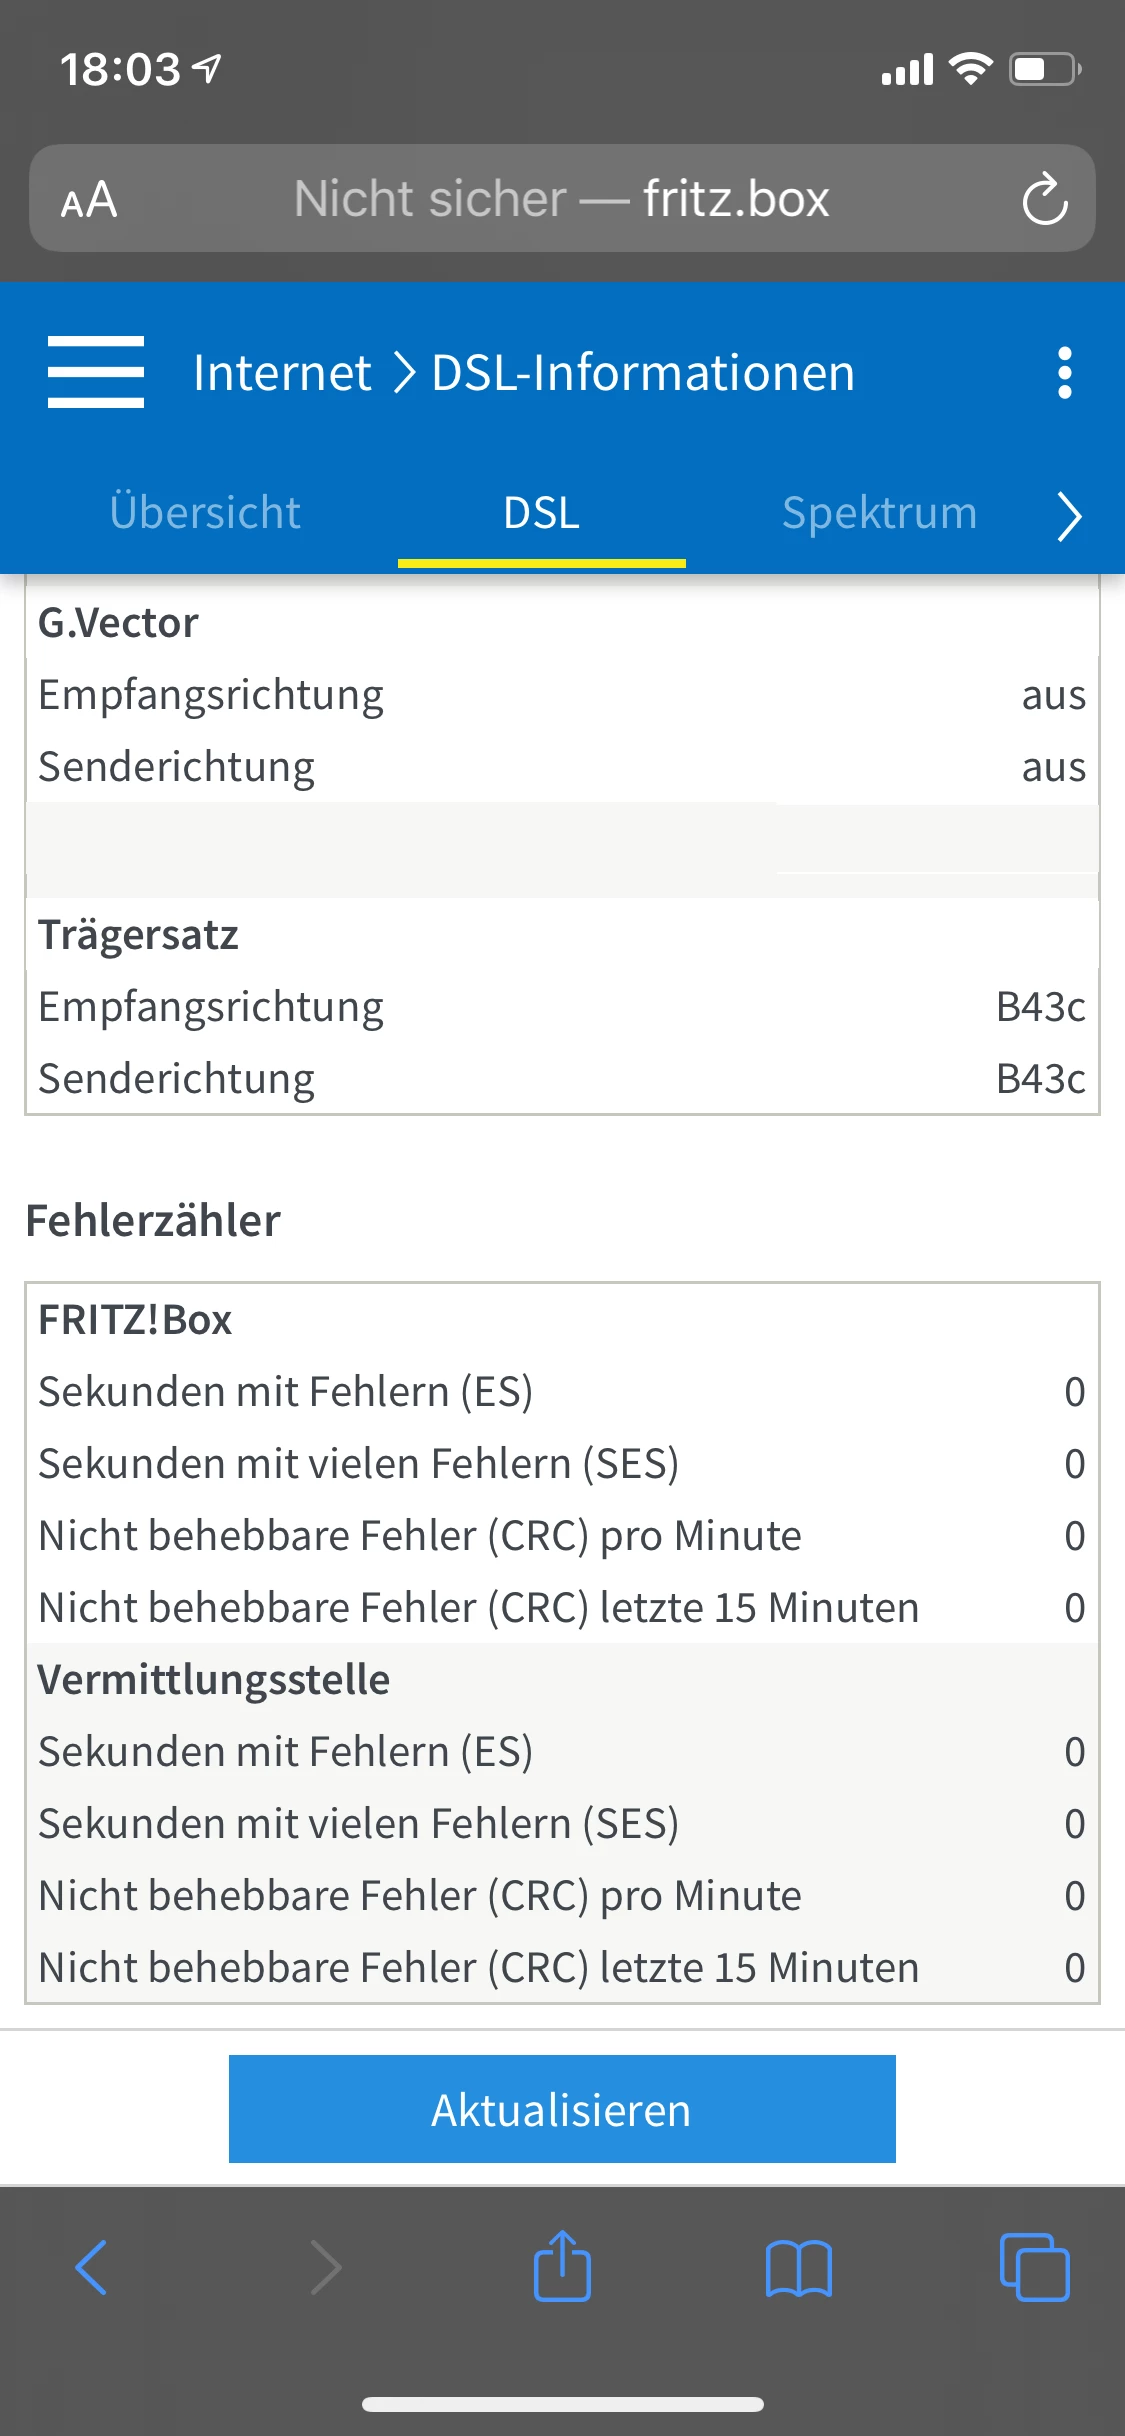The image size is (1125, 2436).
Task: Tap the Safari reload page icon
Action: [1044, 199]
